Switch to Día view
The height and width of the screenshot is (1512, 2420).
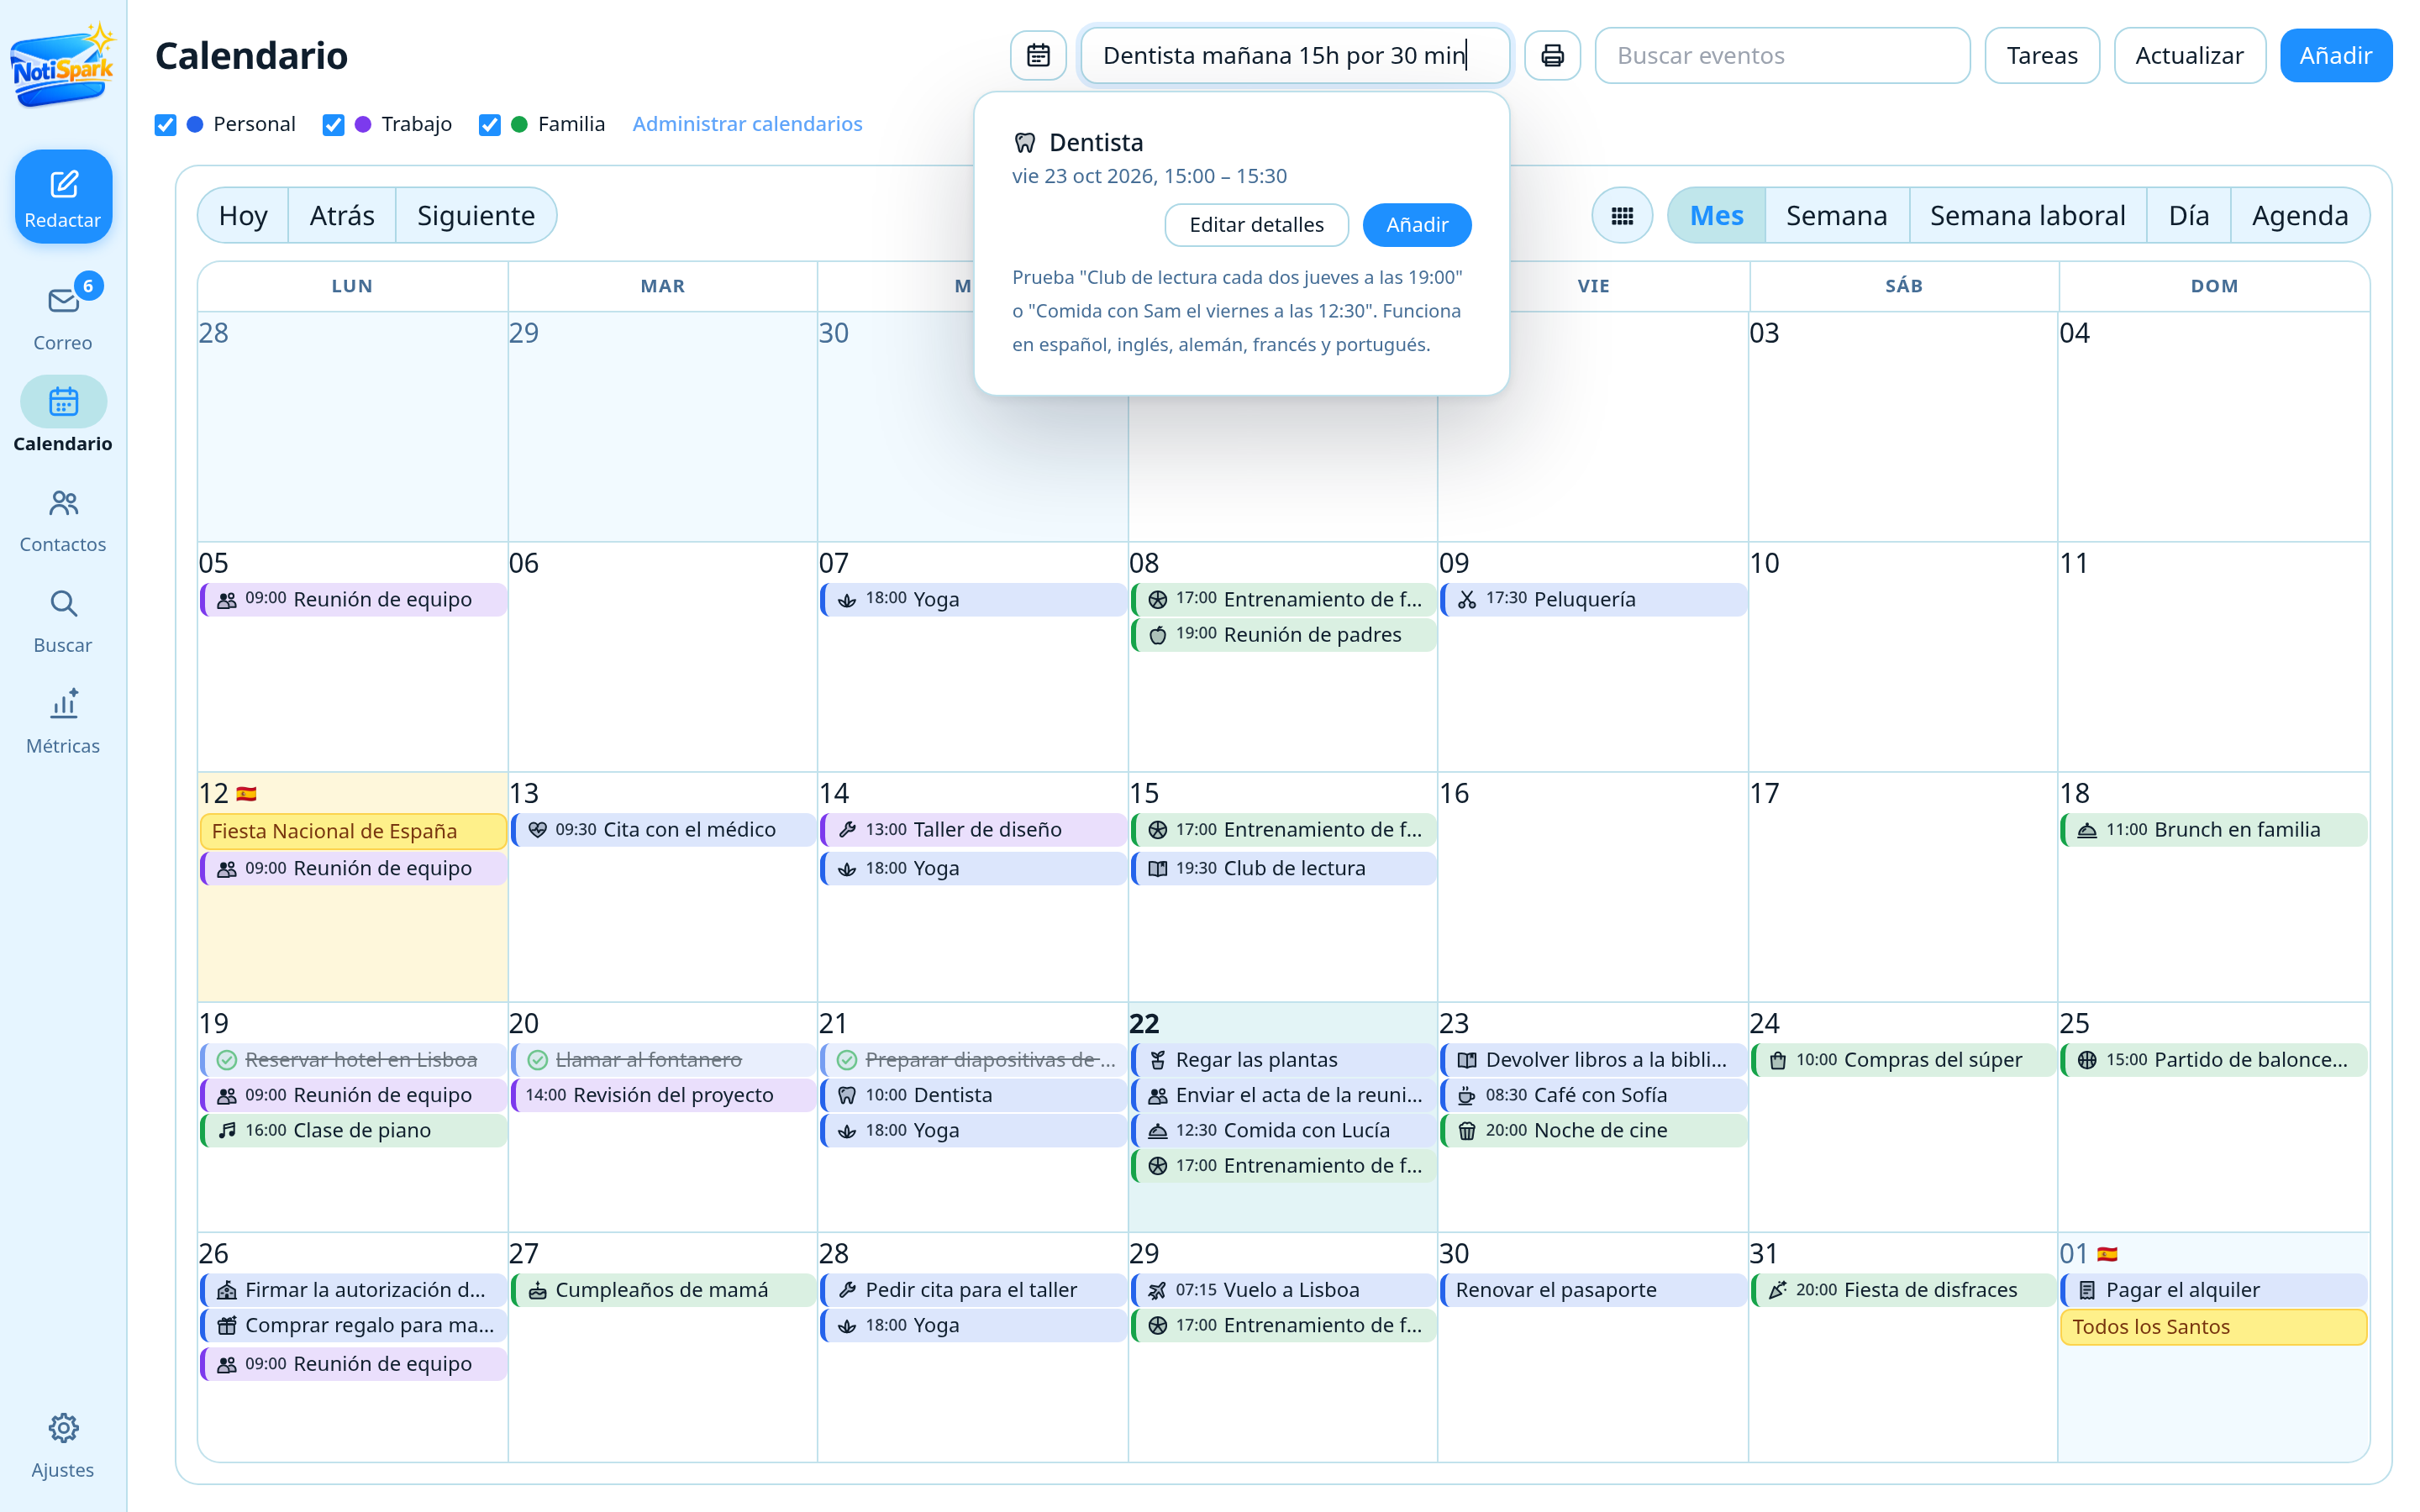(2188, 215)
